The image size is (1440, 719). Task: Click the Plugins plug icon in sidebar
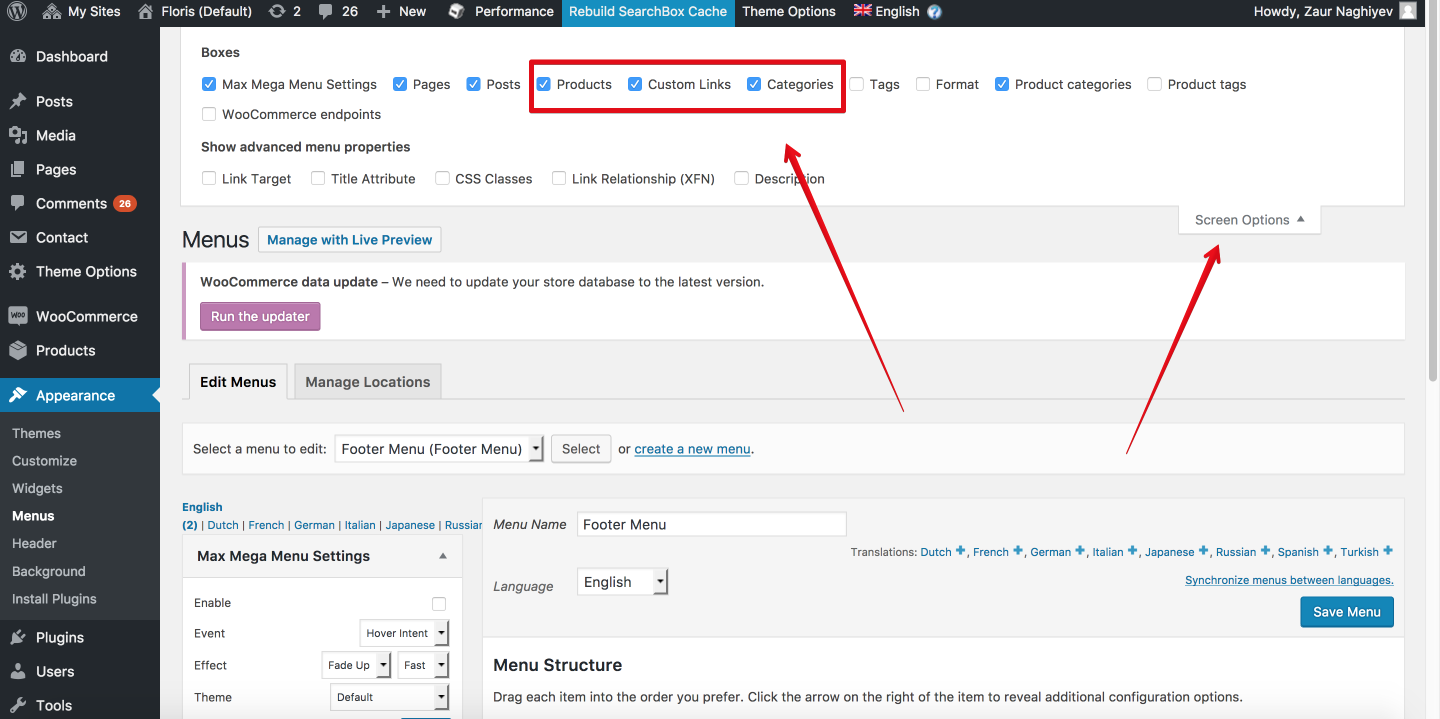click(18, 637)
